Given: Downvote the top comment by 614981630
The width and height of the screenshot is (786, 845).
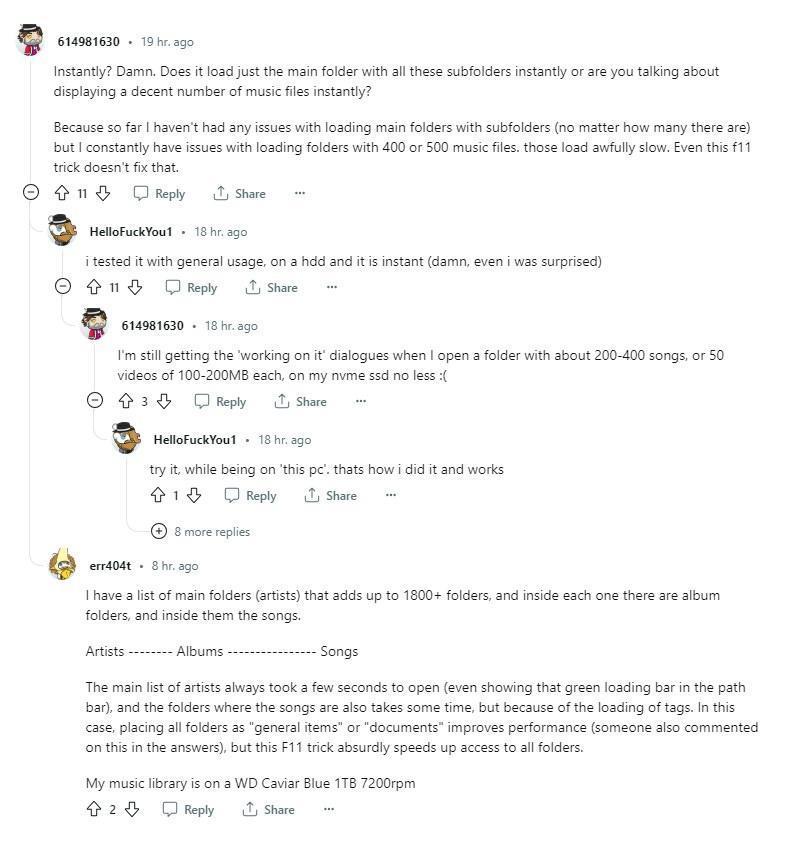Looking at the screenshot, I should tap(102, 194).
